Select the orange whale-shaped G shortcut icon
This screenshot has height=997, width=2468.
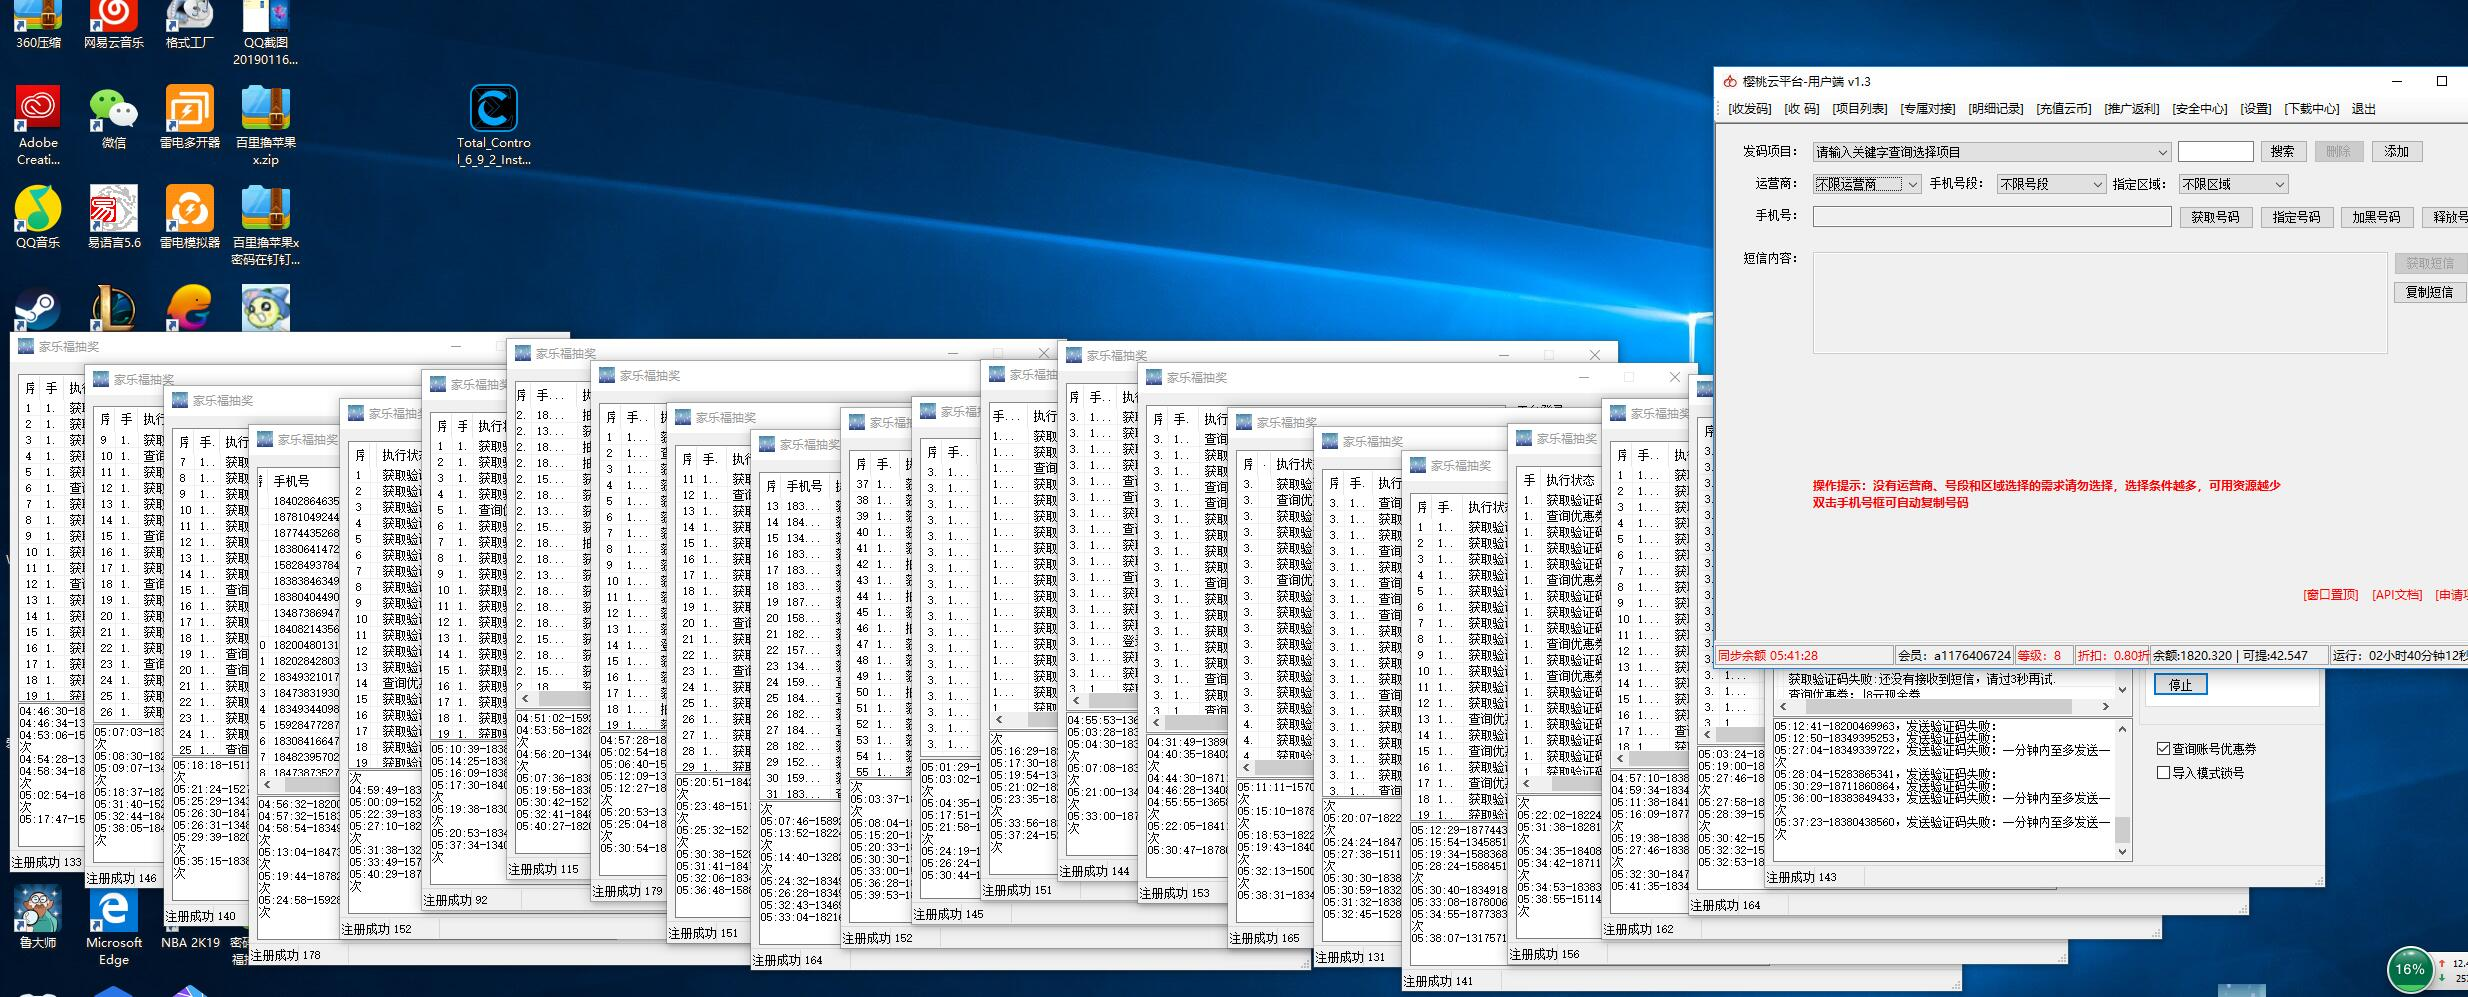pyautogui.click(x=190, y=308)
